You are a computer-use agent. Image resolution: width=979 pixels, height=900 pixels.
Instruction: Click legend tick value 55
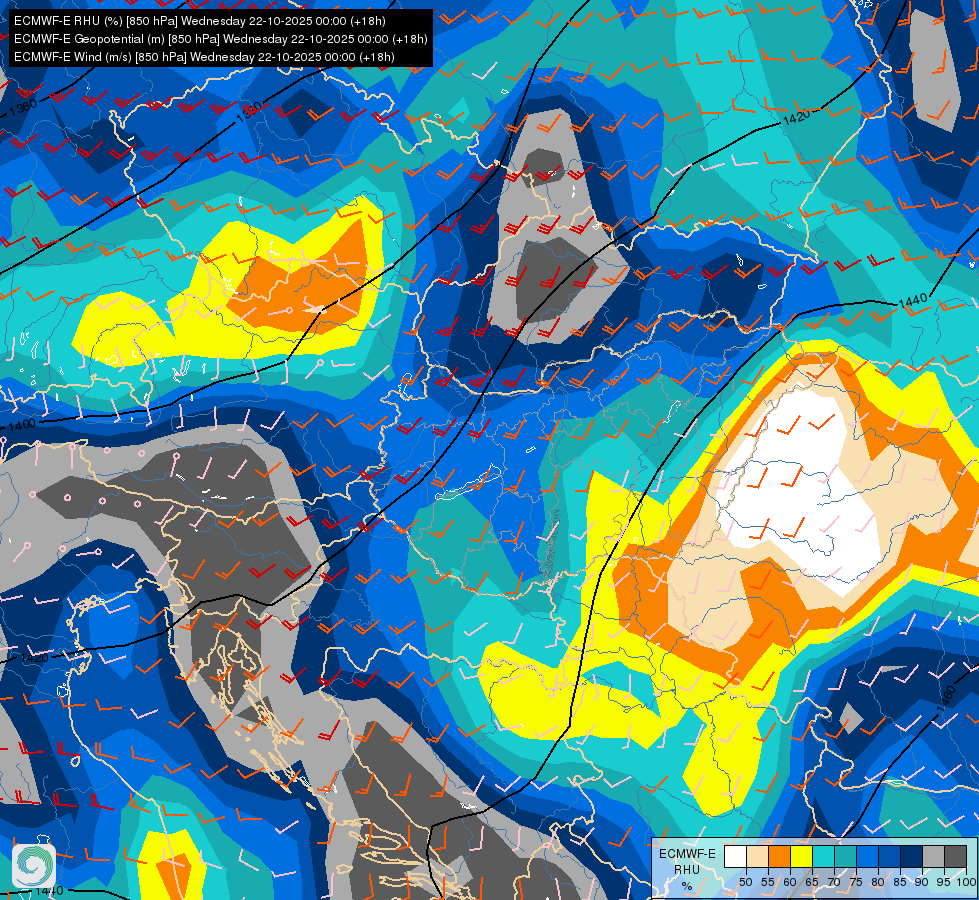768,883
